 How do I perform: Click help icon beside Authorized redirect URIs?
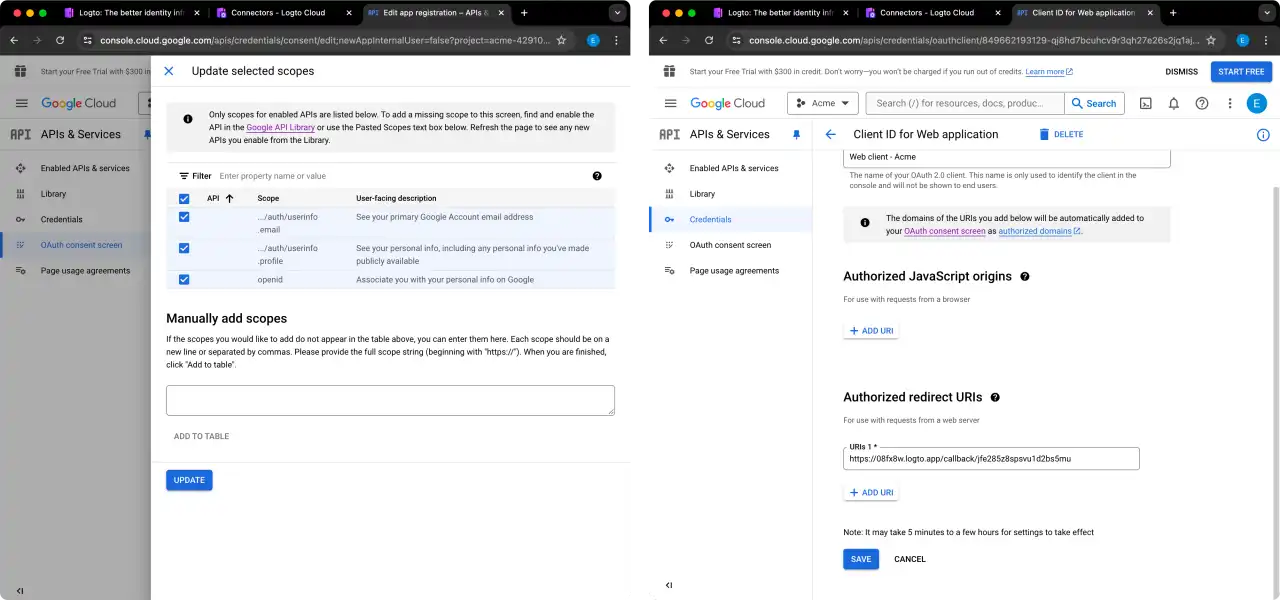[x=995, y=397]
